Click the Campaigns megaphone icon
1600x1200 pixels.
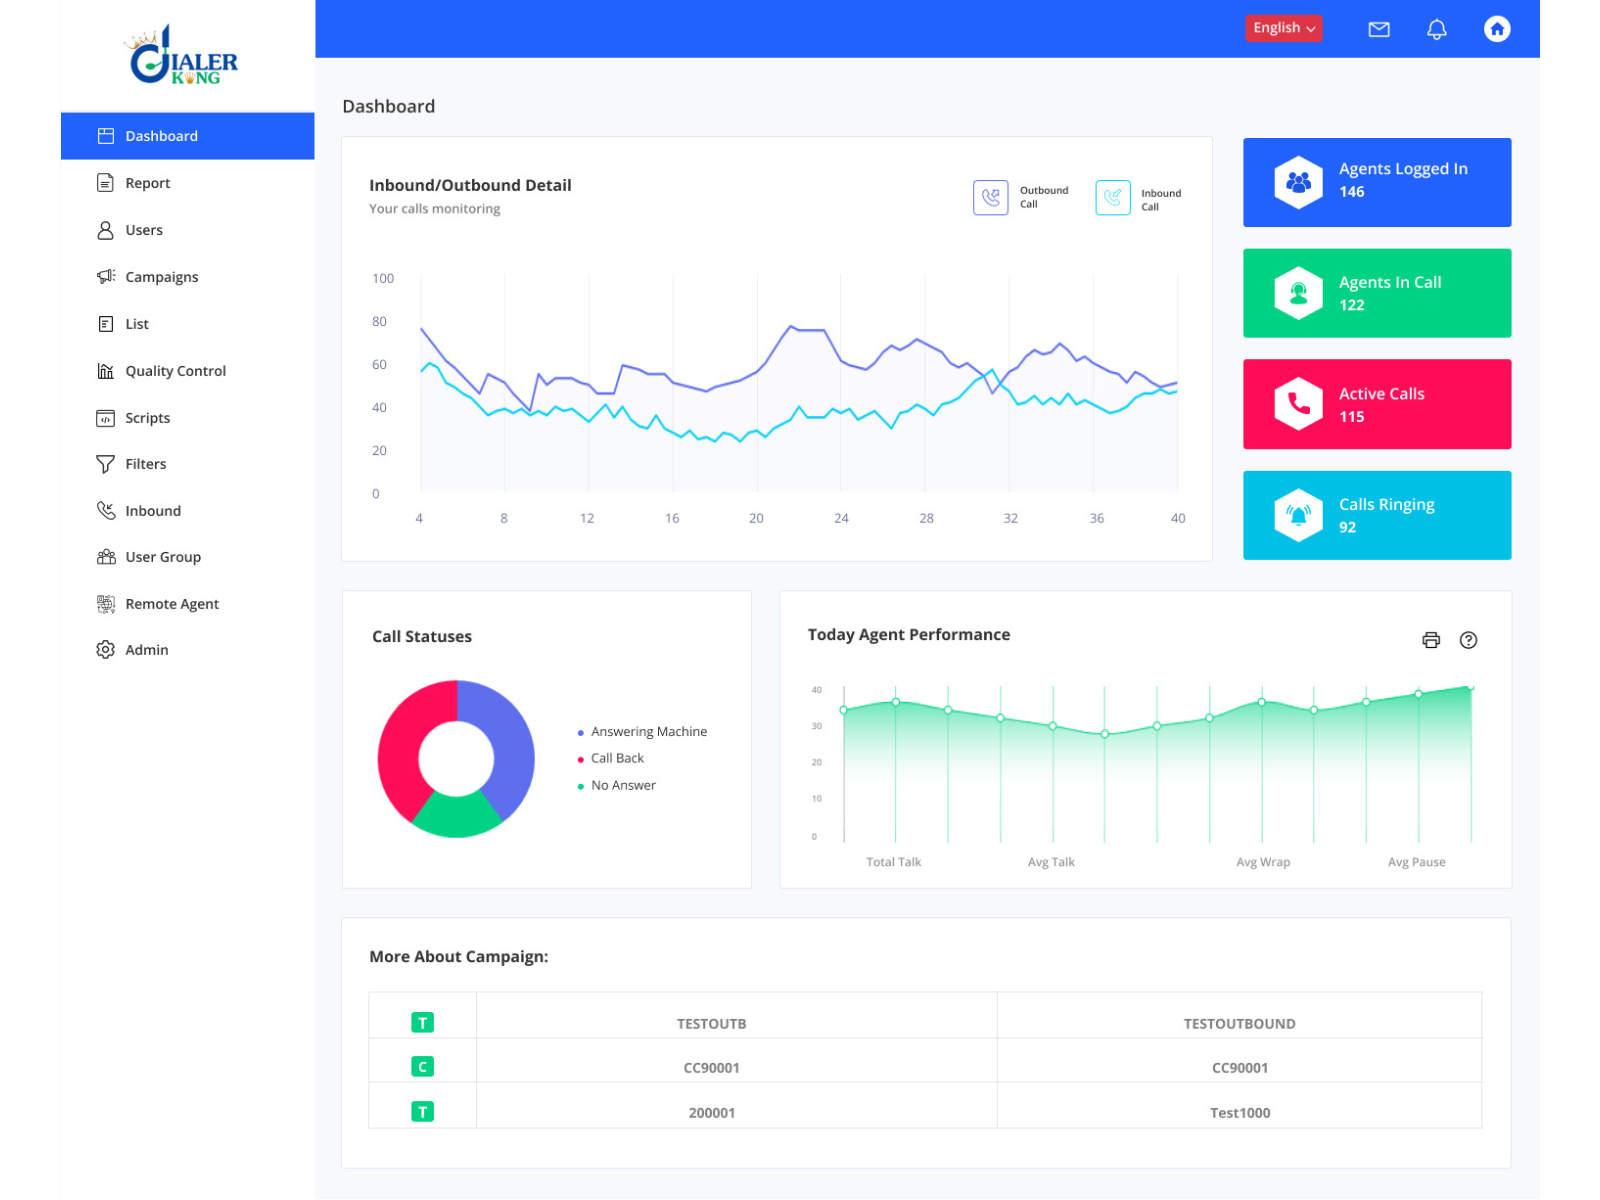coord(106,276)
